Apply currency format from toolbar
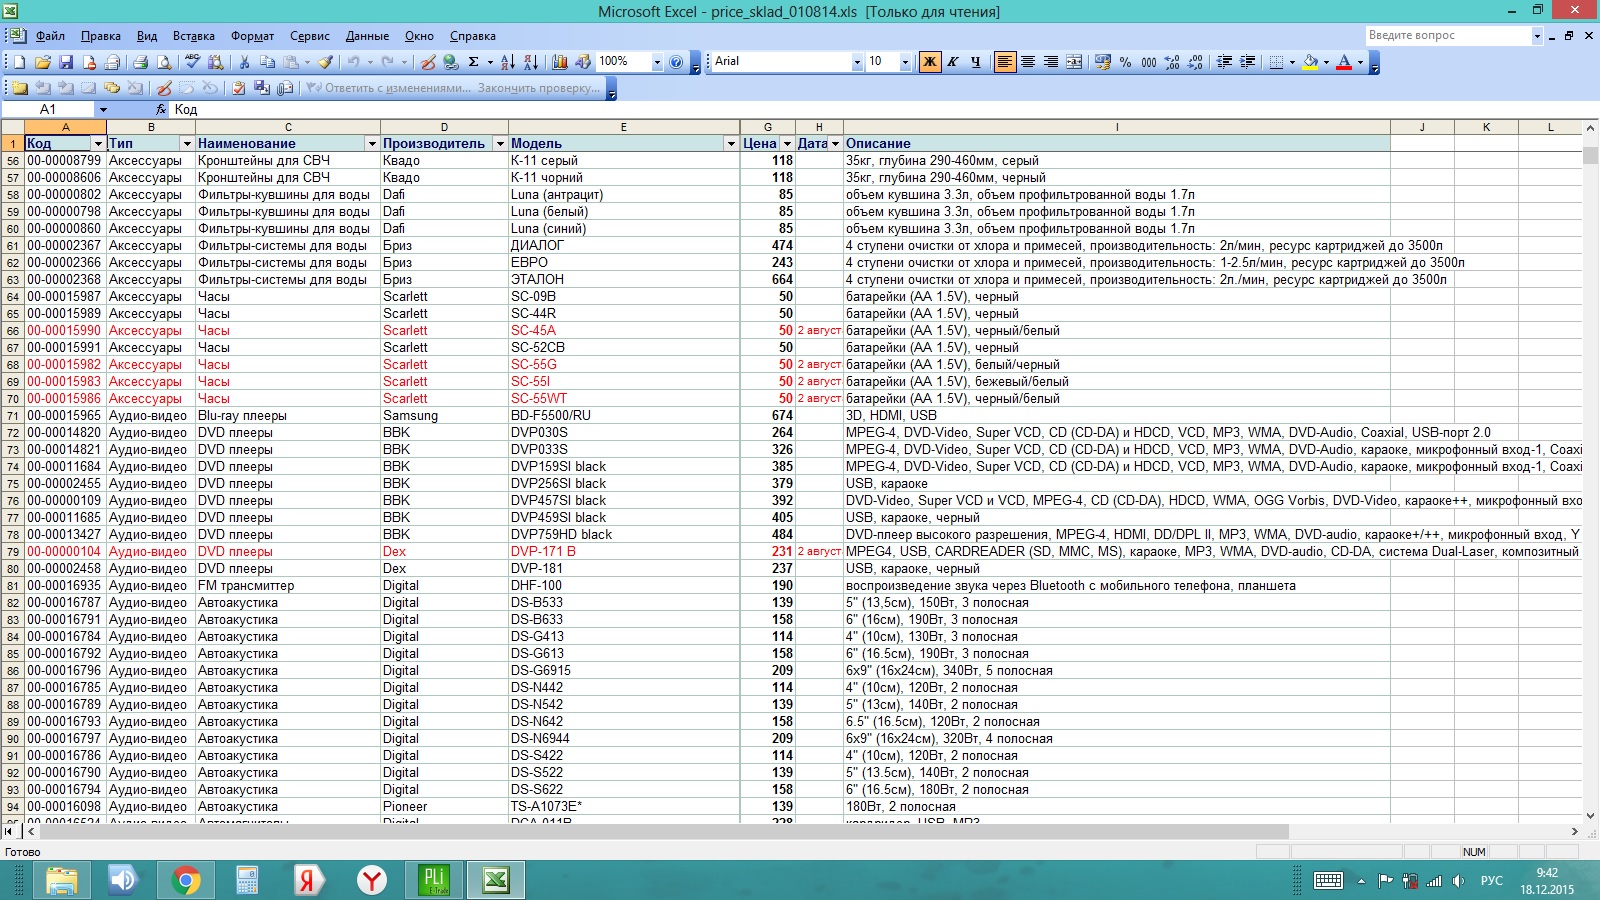The height and width of the screenshot is (900, 1600). tap(1103, 62)
